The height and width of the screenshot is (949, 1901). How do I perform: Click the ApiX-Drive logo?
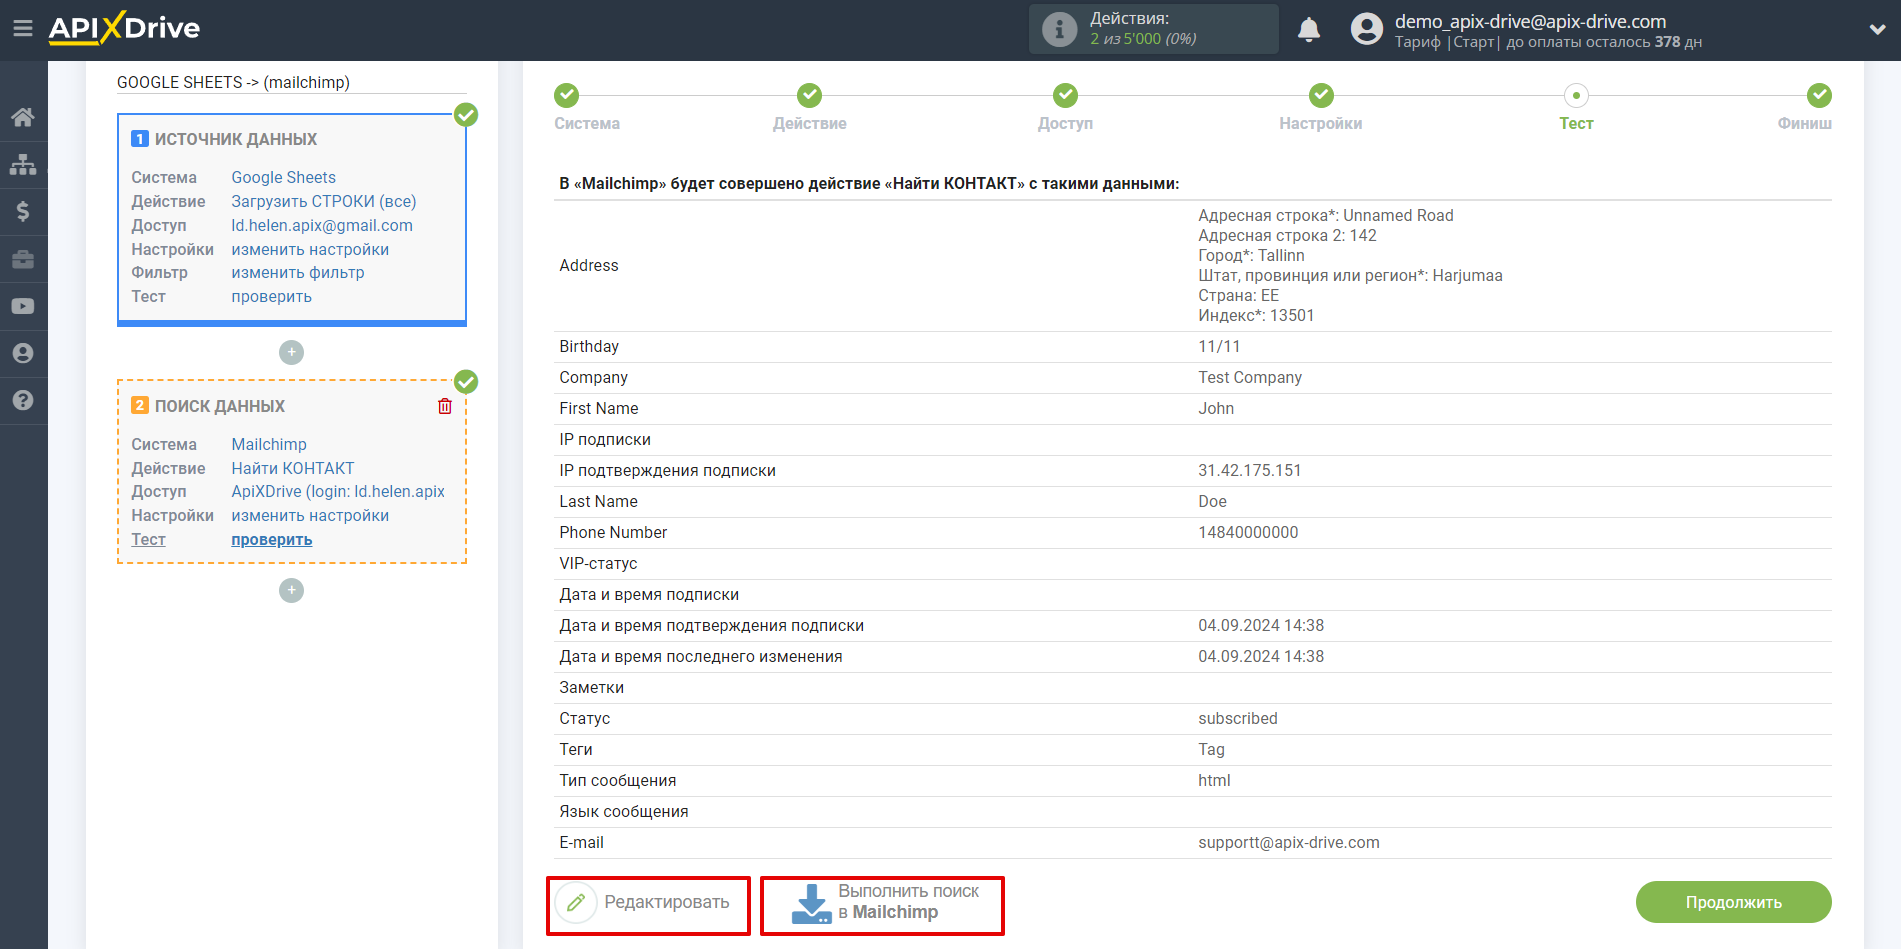(124, 28)
